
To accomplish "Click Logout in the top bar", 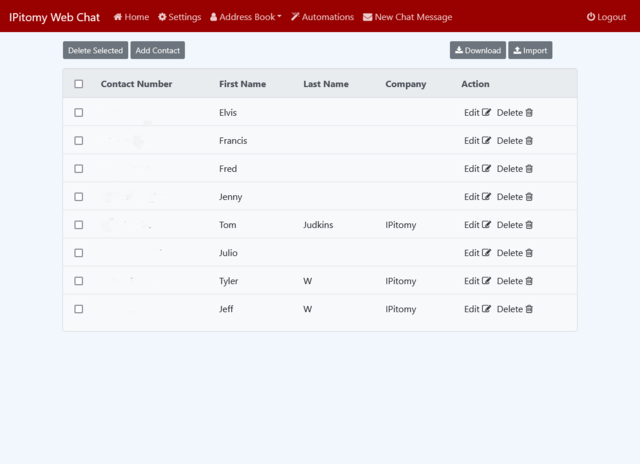I will 606,17.
